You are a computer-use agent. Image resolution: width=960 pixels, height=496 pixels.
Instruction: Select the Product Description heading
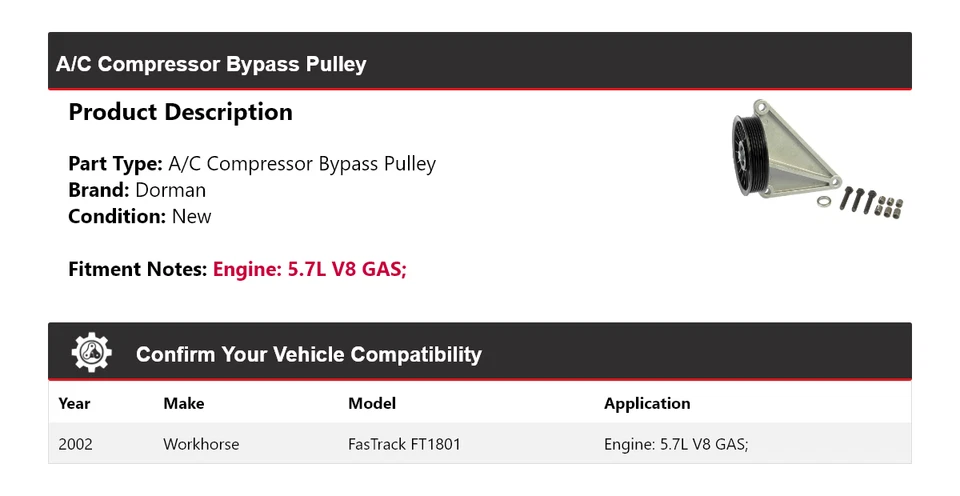(x=180, y=113)
